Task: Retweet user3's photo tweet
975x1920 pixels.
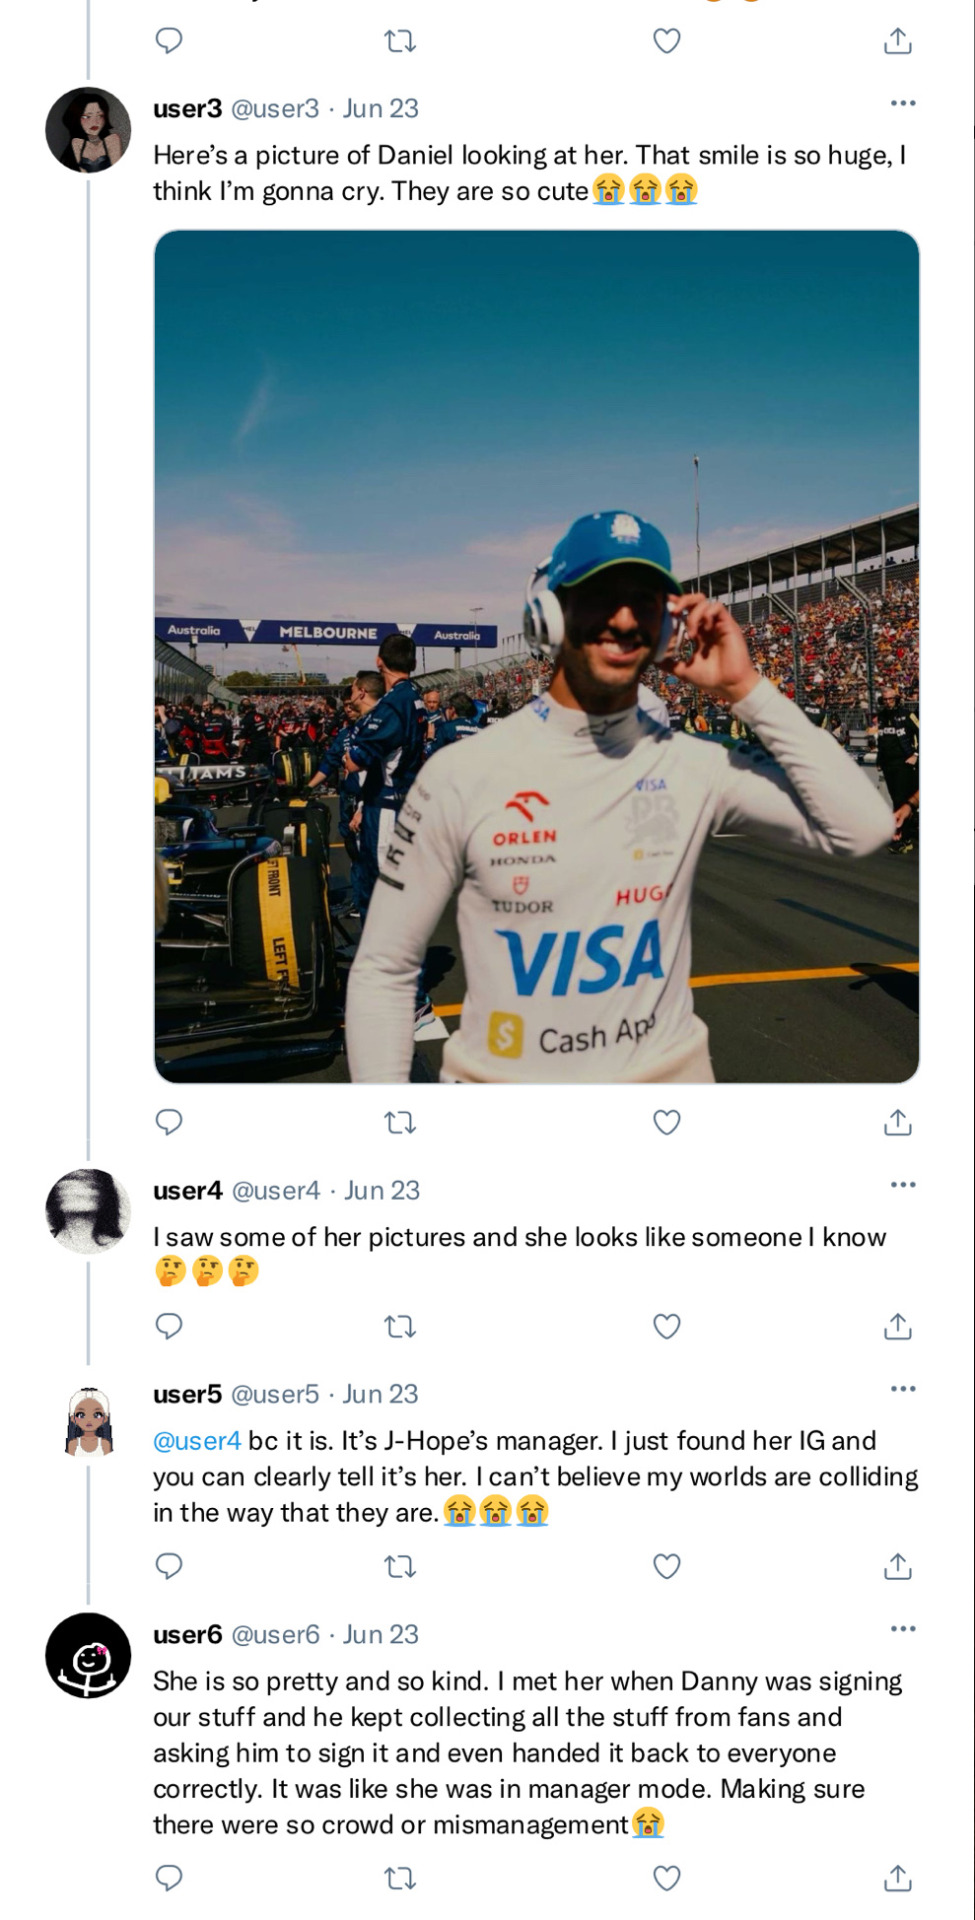Action: pos(400,1123)
